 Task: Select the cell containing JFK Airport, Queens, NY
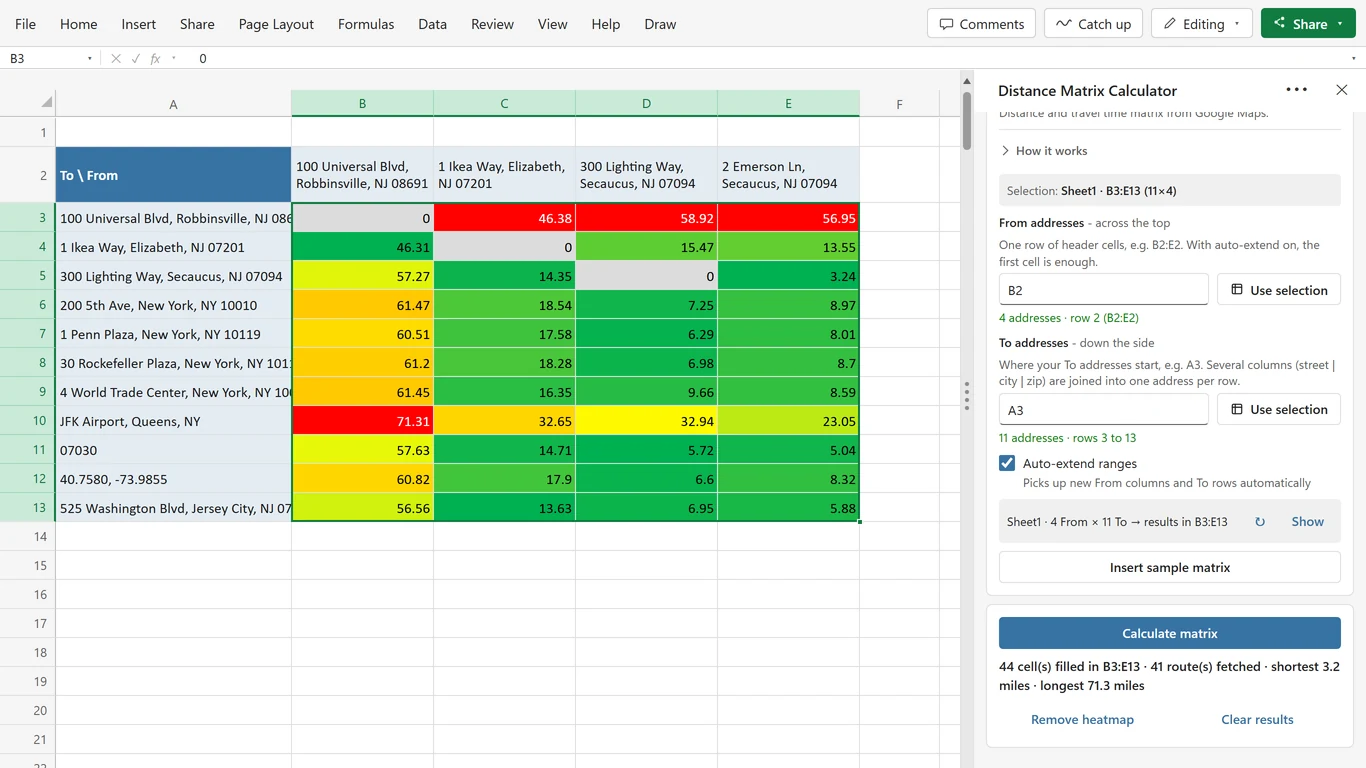point(173,422)
